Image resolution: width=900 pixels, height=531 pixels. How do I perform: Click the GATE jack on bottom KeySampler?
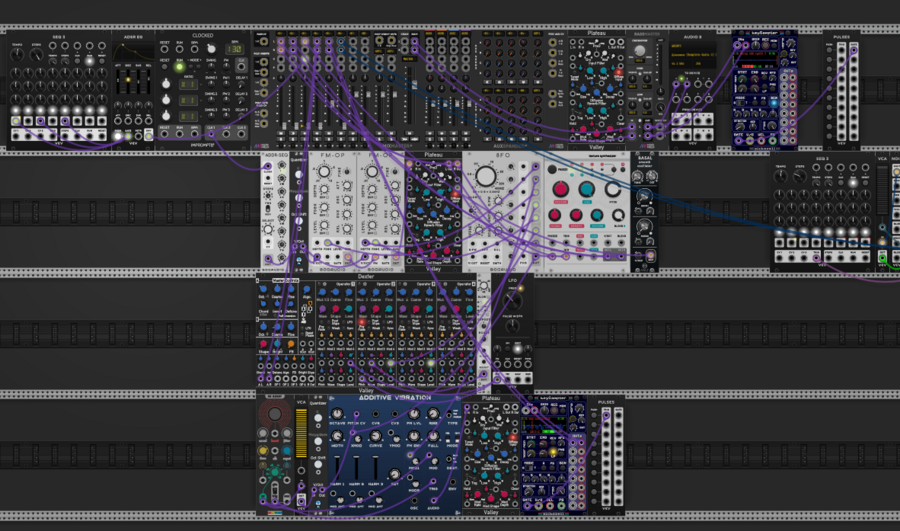coord(528,506)
